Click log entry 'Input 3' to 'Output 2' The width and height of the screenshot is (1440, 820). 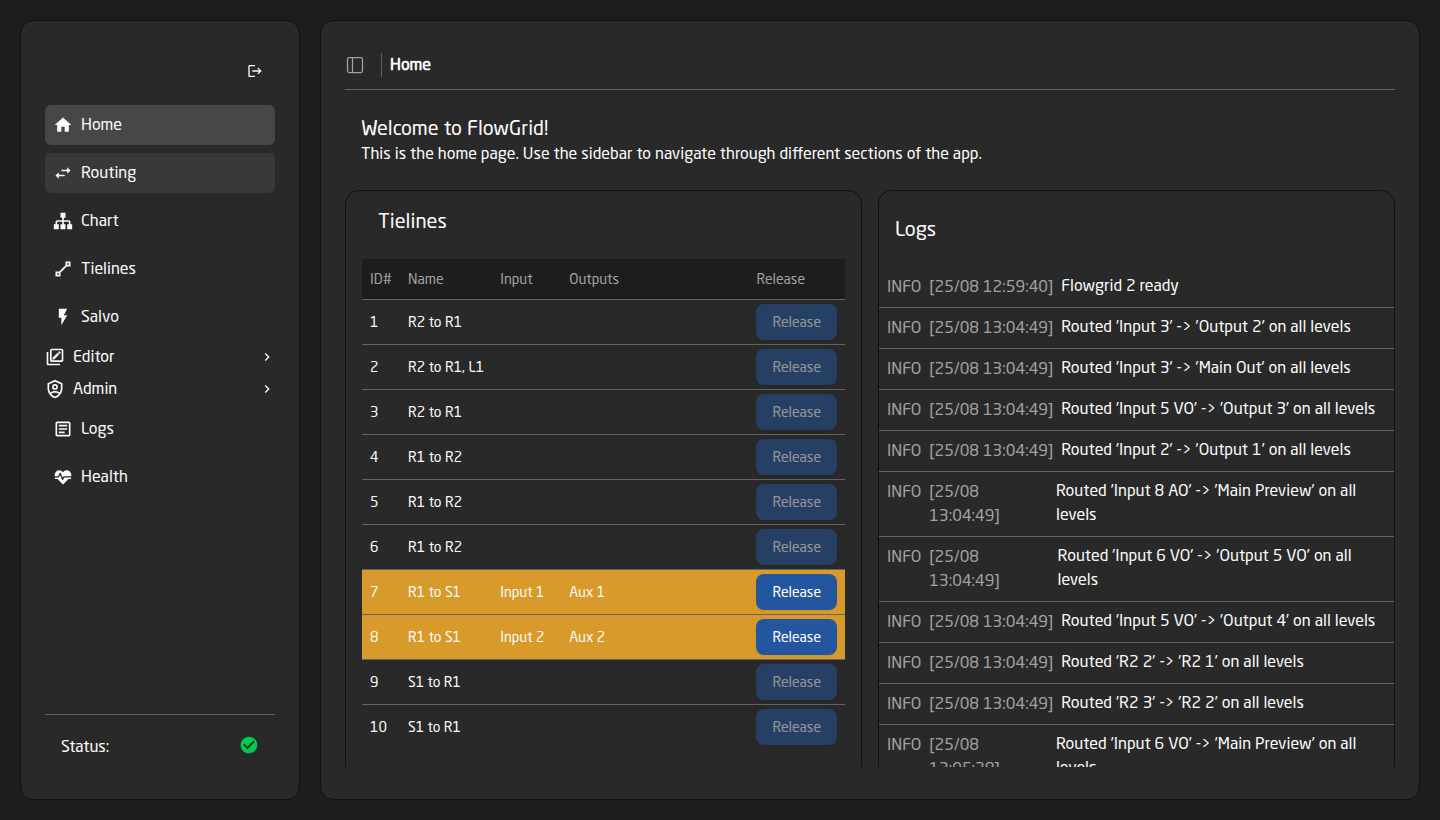[1136, 327]
